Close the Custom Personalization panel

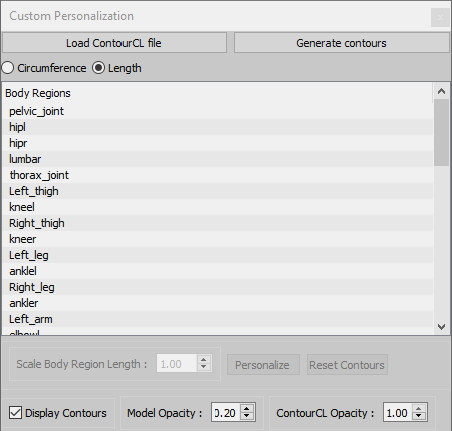(440, 17)
